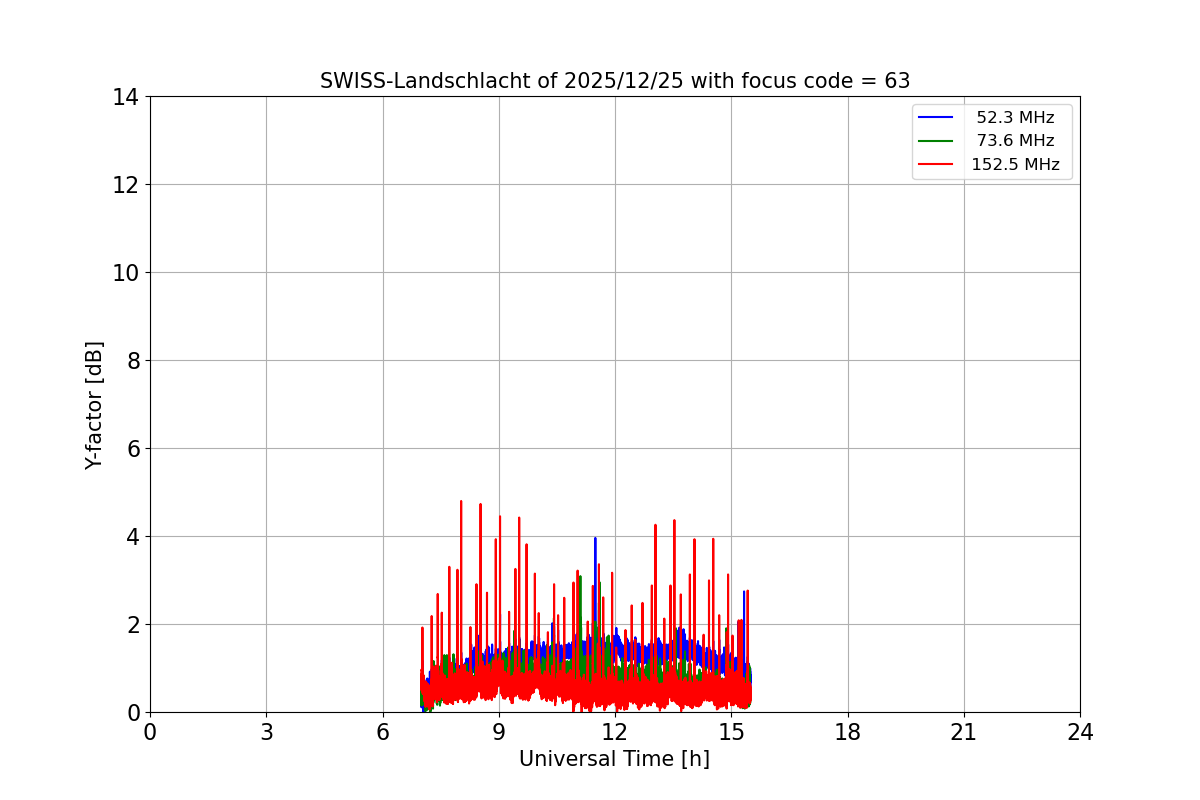
Task: Click y-axis tick label 4
Action: click(x=132, y=537)
